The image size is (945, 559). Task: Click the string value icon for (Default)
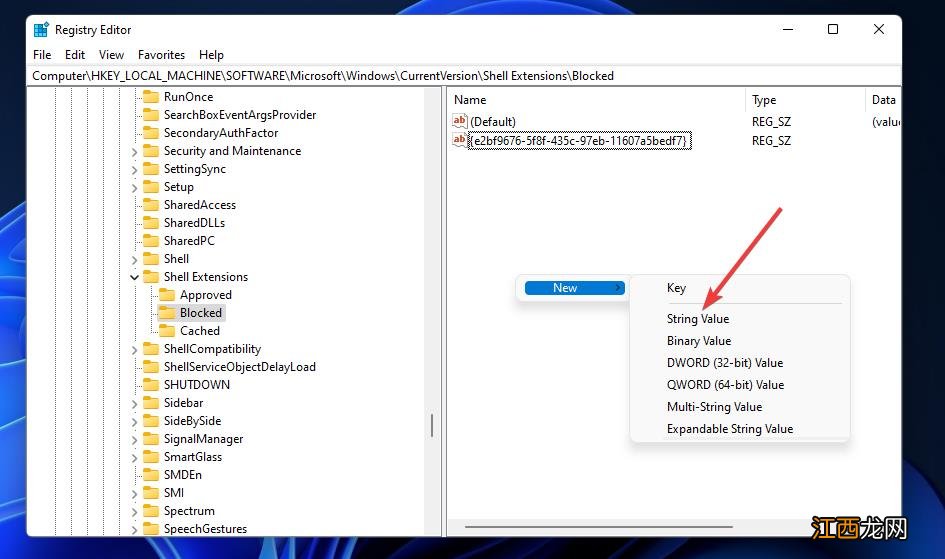pos(459,121)
